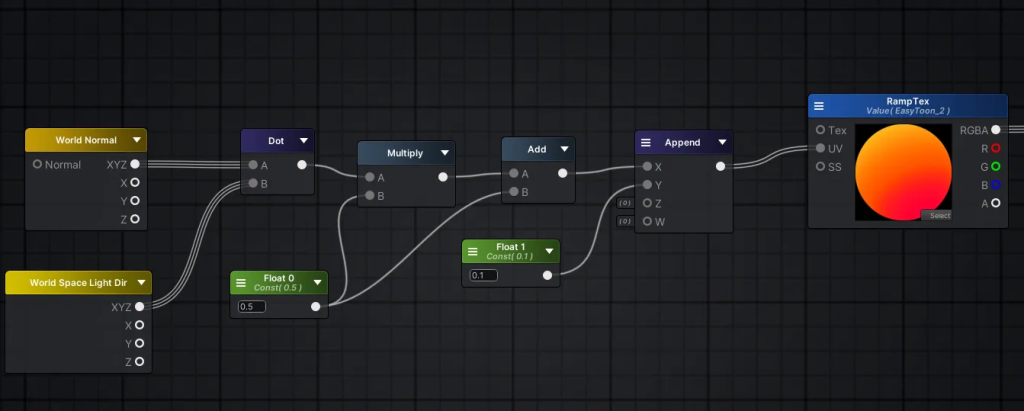Click the orange gradient ramp texture preview
This screenshot has width=1024, height=411.
click(903, 171)
